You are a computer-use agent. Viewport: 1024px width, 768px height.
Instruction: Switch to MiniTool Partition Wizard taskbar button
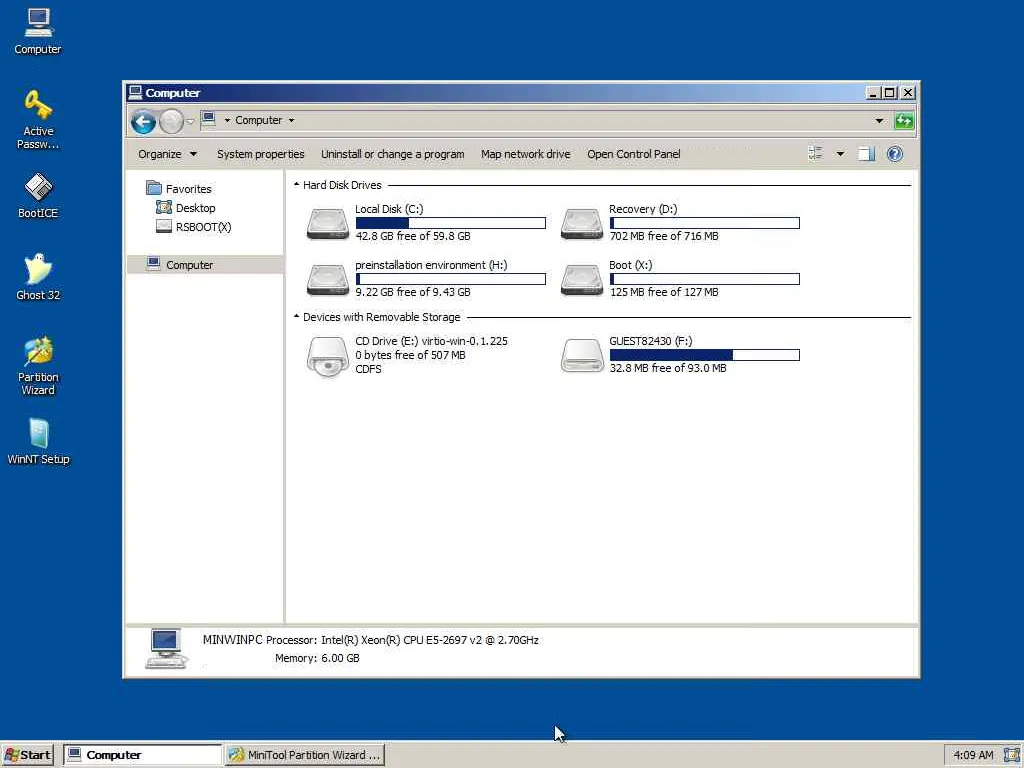[x=305, y=755]
